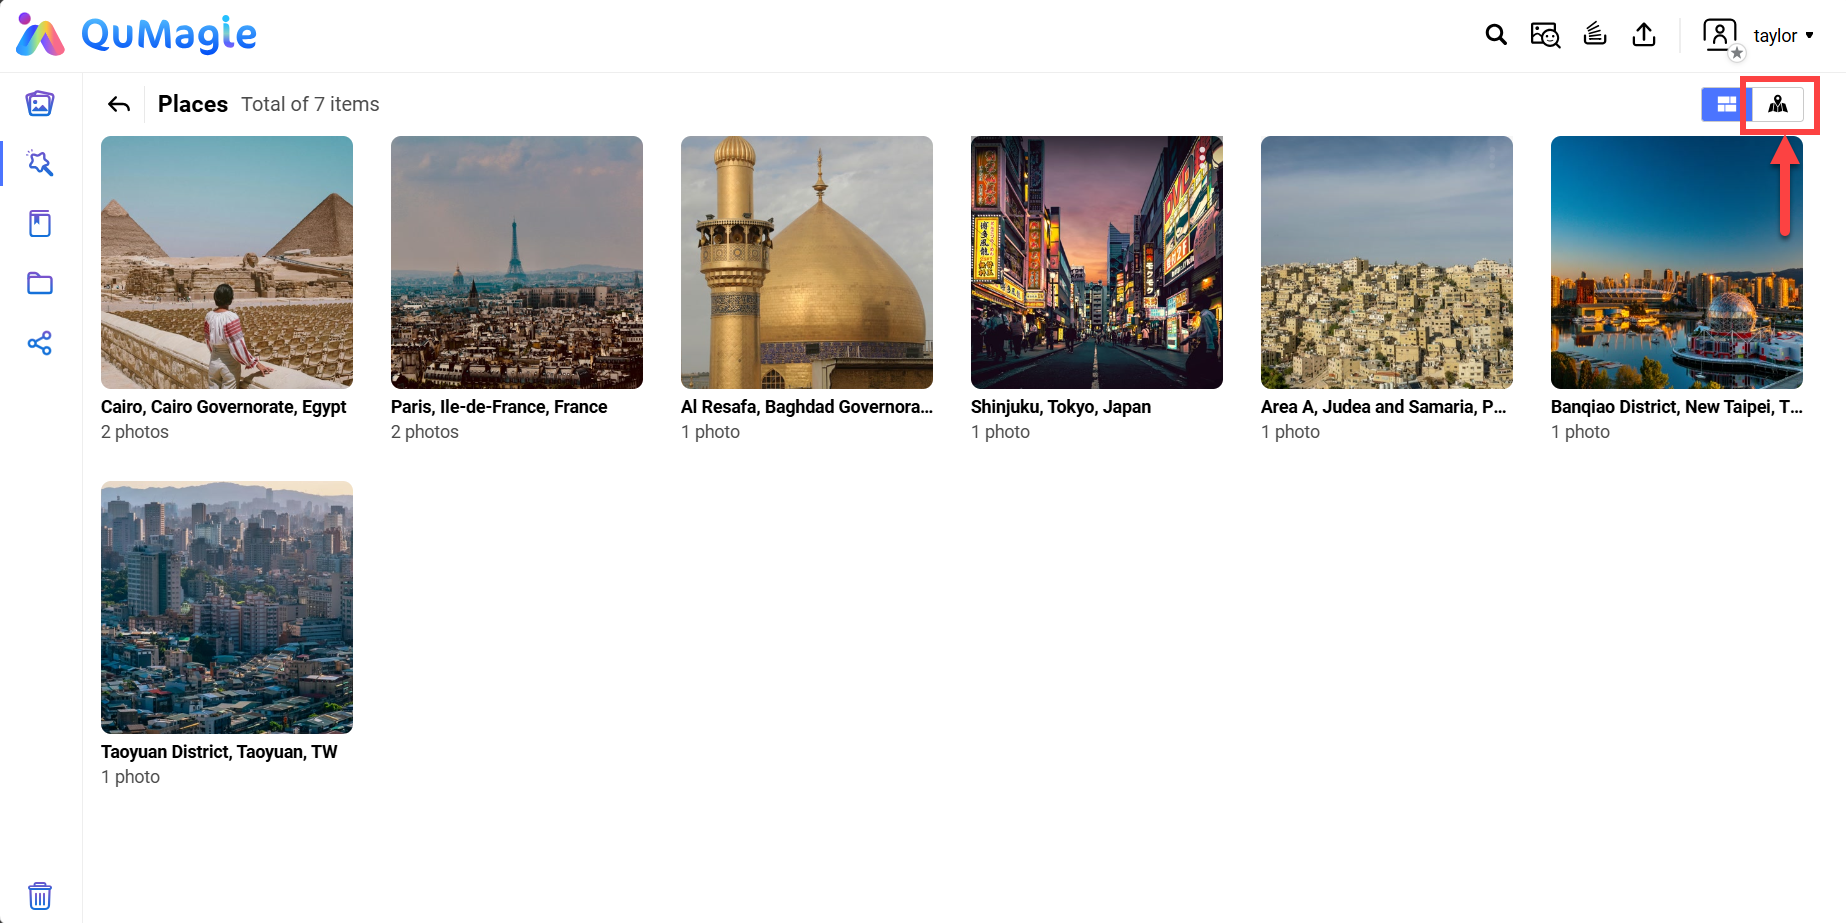Viewport: 1846px width, 923px height.
Task: Go back using the back arrow
Action: [119, 104]
